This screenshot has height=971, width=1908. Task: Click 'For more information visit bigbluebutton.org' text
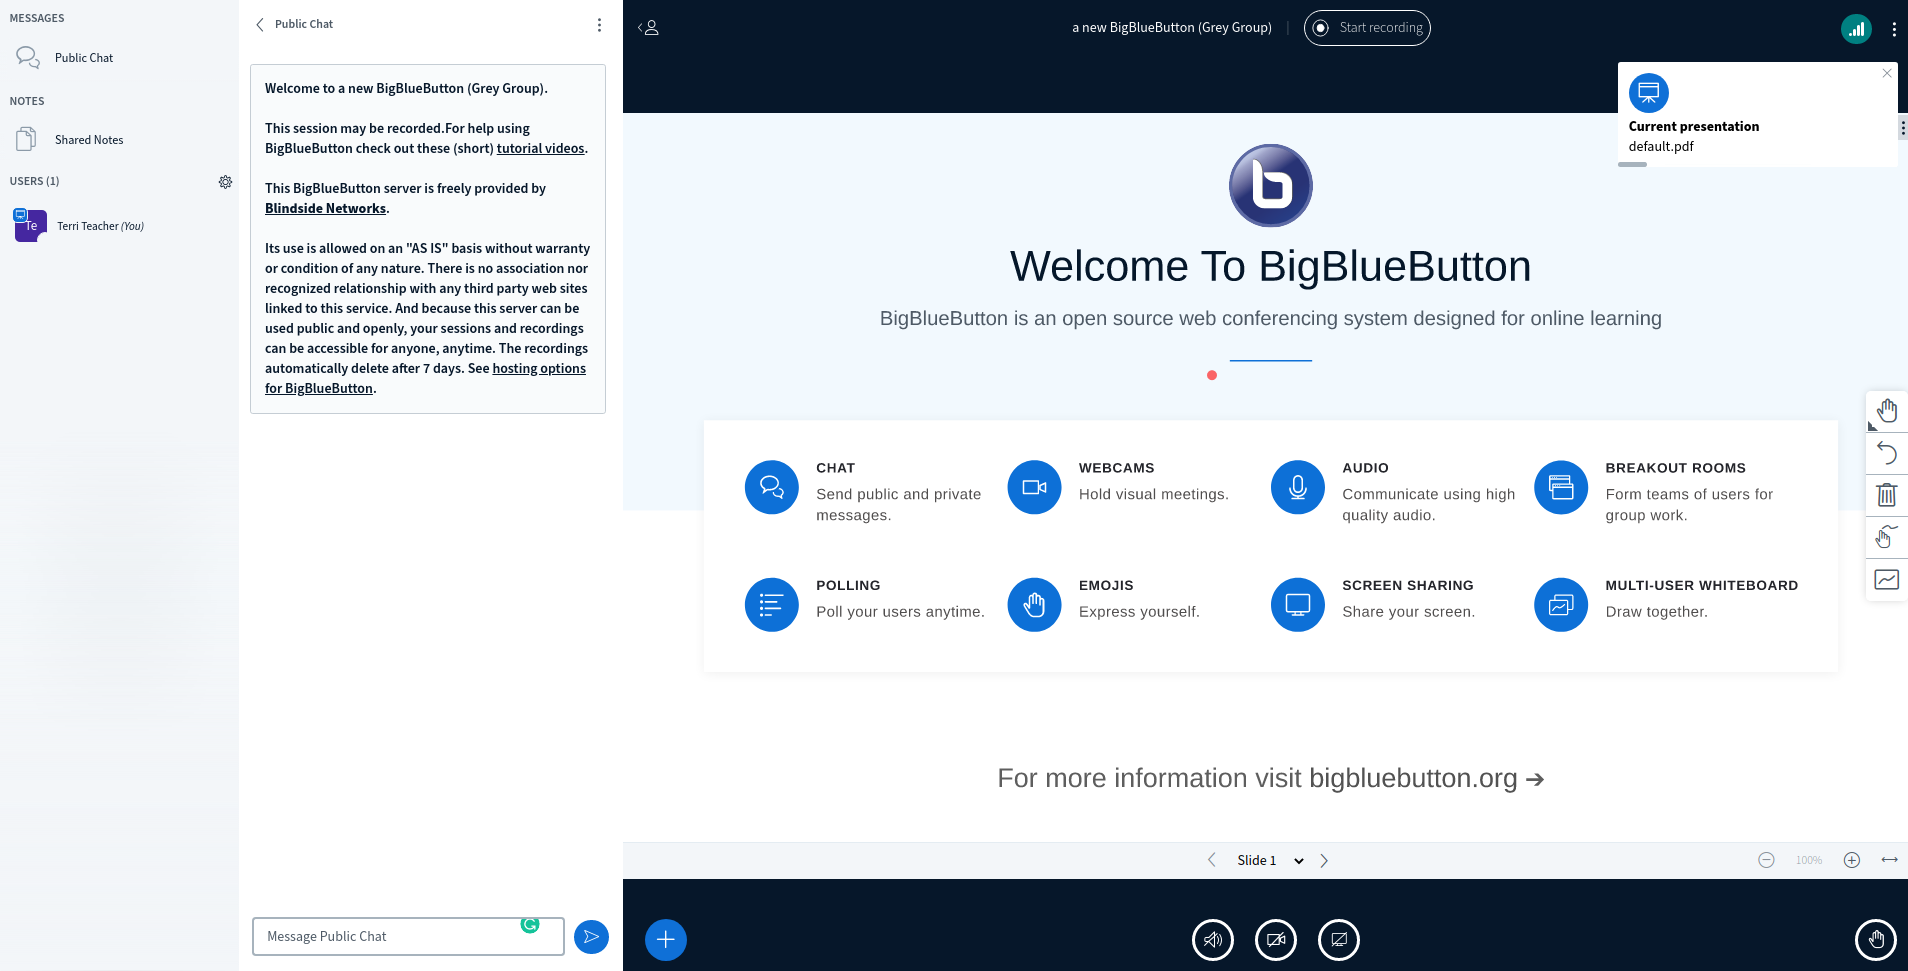[x=1271, y=778]
